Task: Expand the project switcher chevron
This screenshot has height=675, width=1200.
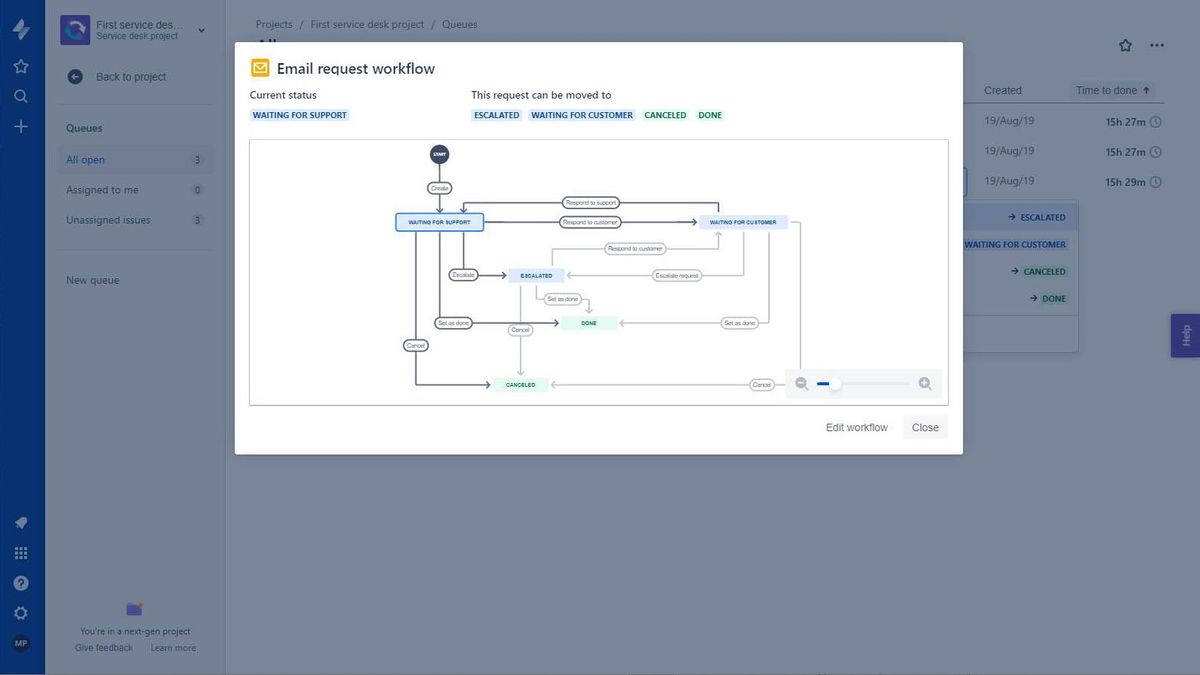Action: click(x=200, y=30)
